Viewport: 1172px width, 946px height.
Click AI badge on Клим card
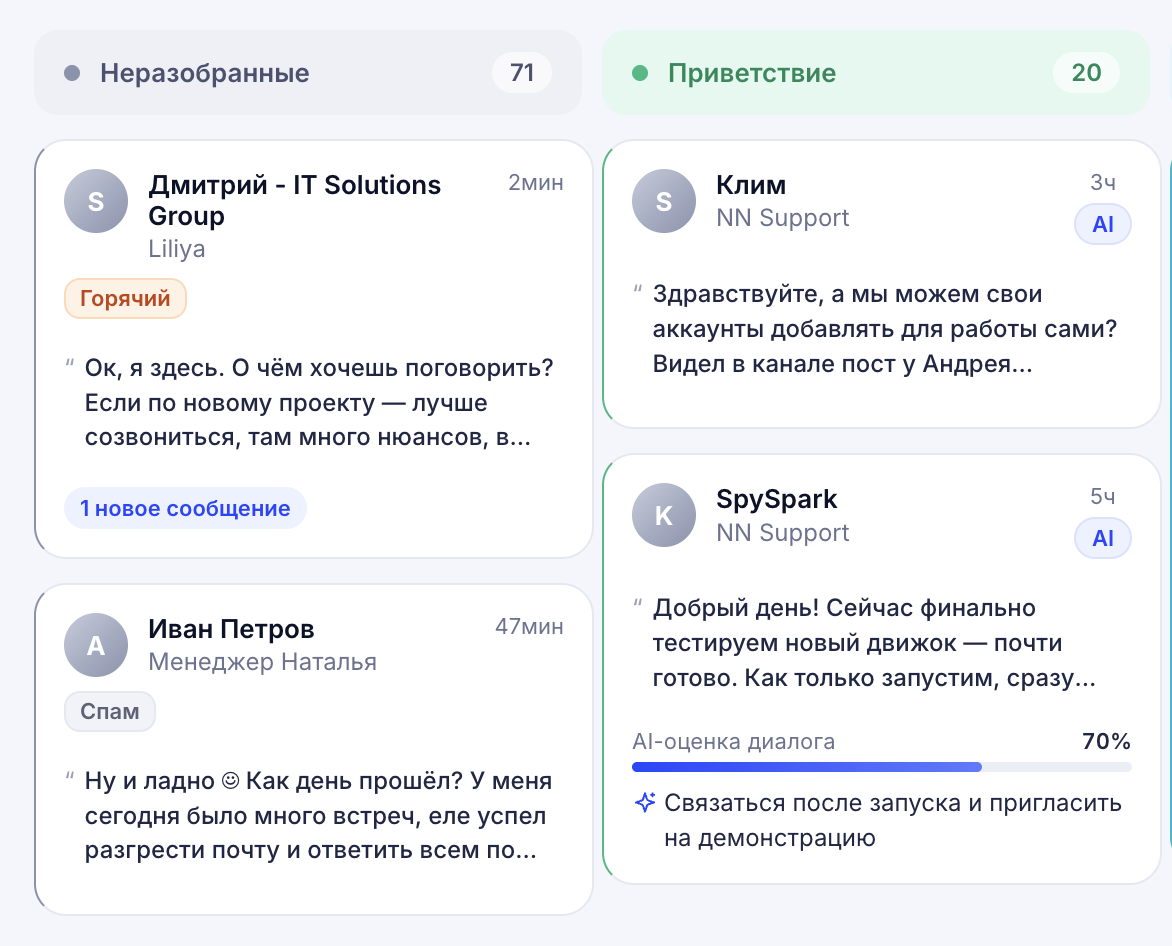pyautogui.click(x=1102, y=224)
